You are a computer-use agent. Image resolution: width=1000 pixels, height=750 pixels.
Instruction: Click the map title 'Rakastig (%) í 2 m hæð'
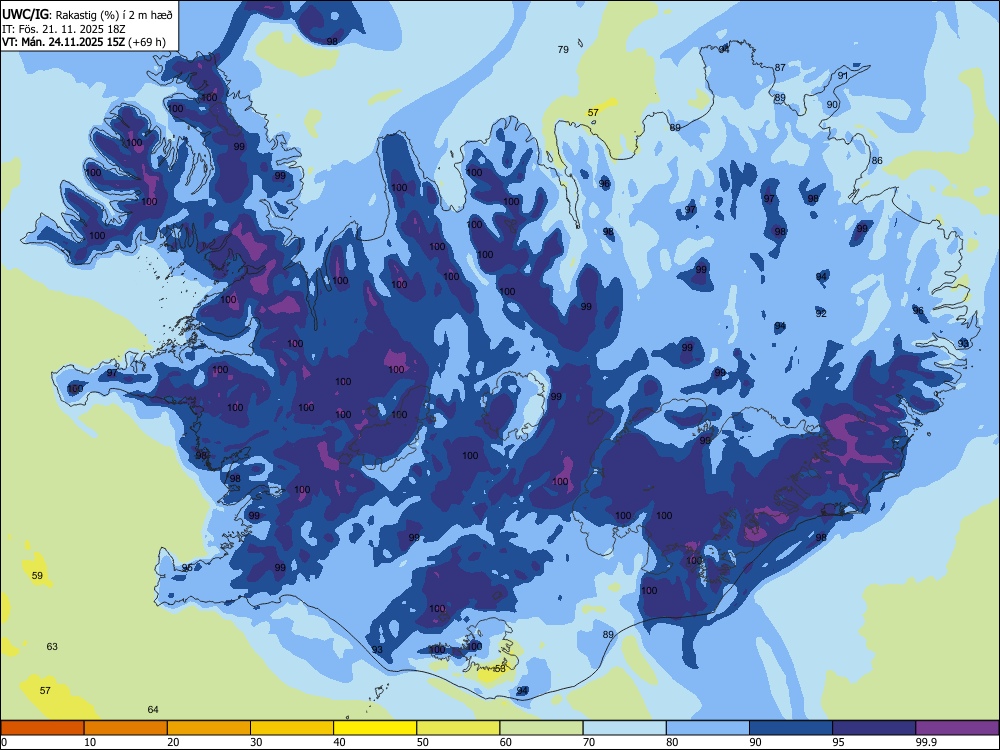(x=115, y=15)
